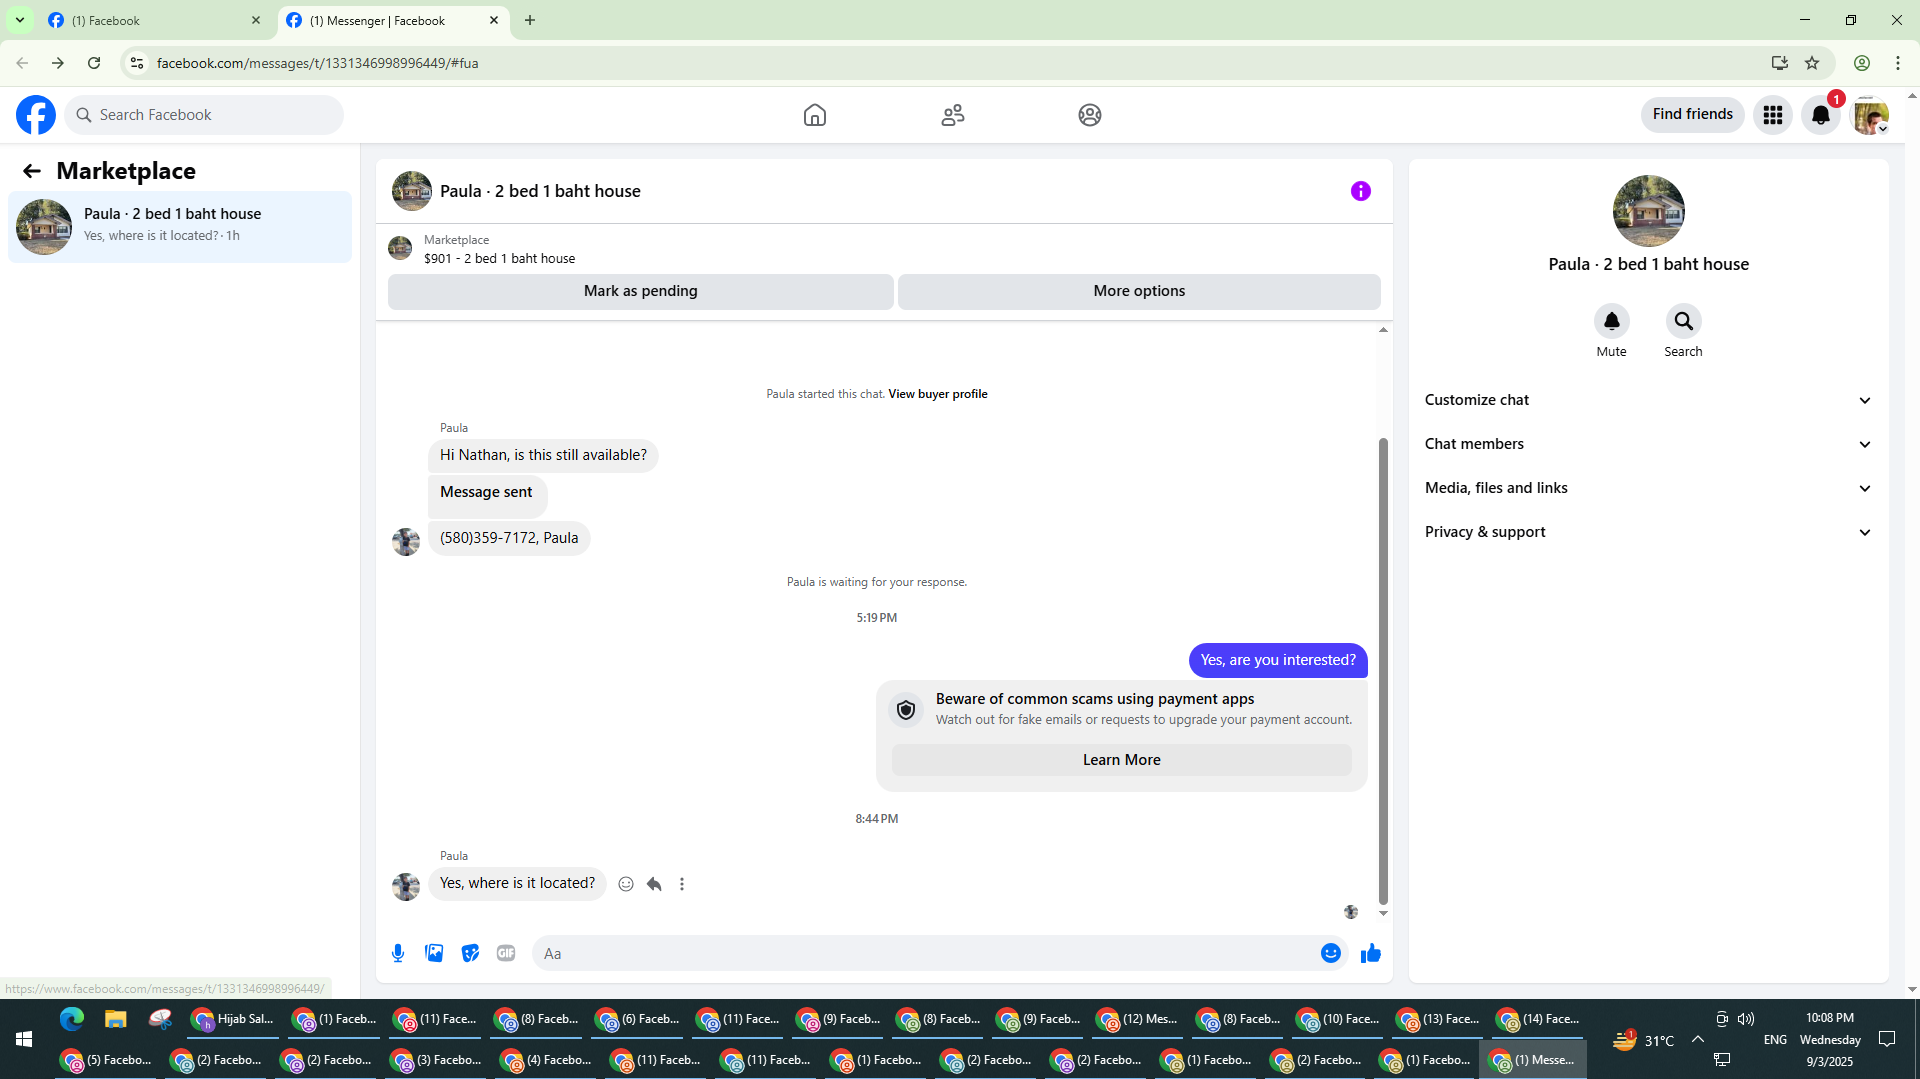The width and height of the screenshot is (1920, 1079).
Task: Open the volume control in system tray
Action: click(1746, 1019)
